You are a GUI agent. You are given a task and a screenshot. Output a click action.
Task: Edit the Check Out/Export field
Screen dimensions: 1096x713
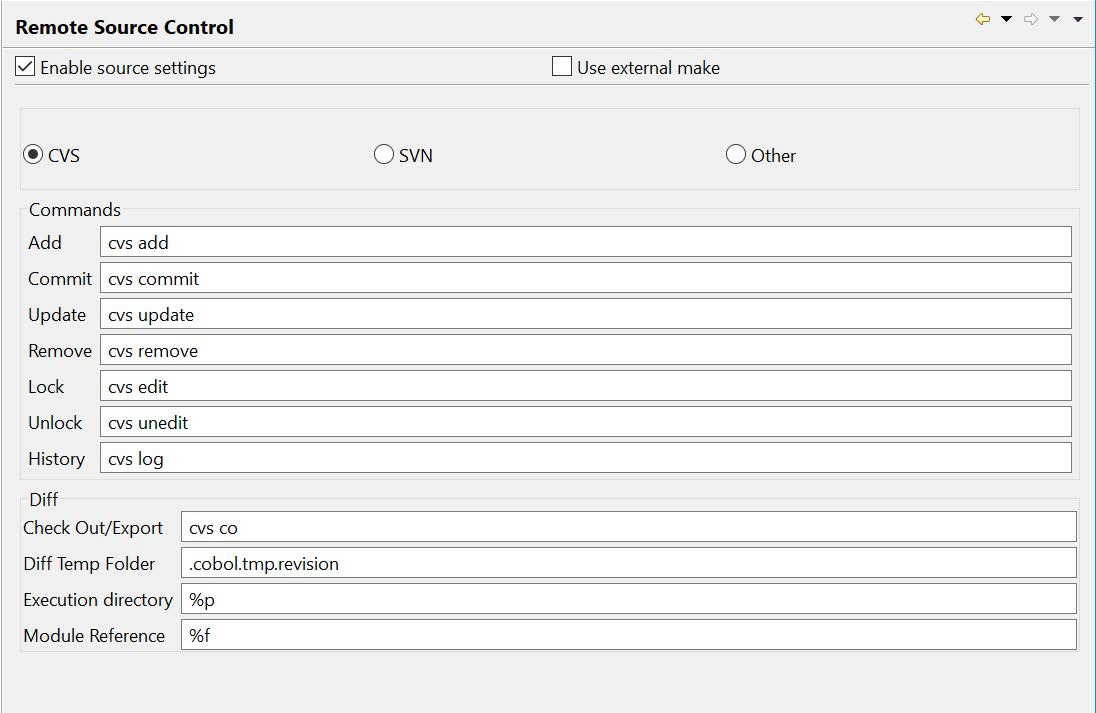pos(628,526)
